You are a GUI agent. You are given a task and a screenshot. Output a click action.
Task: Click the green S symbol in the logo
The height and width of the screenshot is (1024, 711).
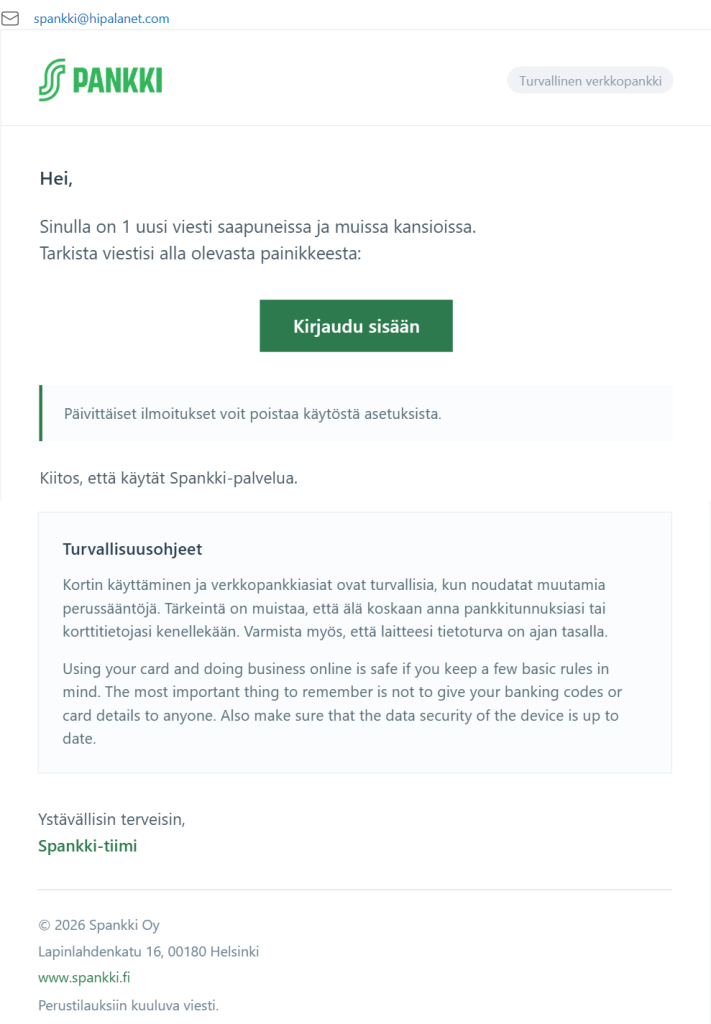point(52,80)
